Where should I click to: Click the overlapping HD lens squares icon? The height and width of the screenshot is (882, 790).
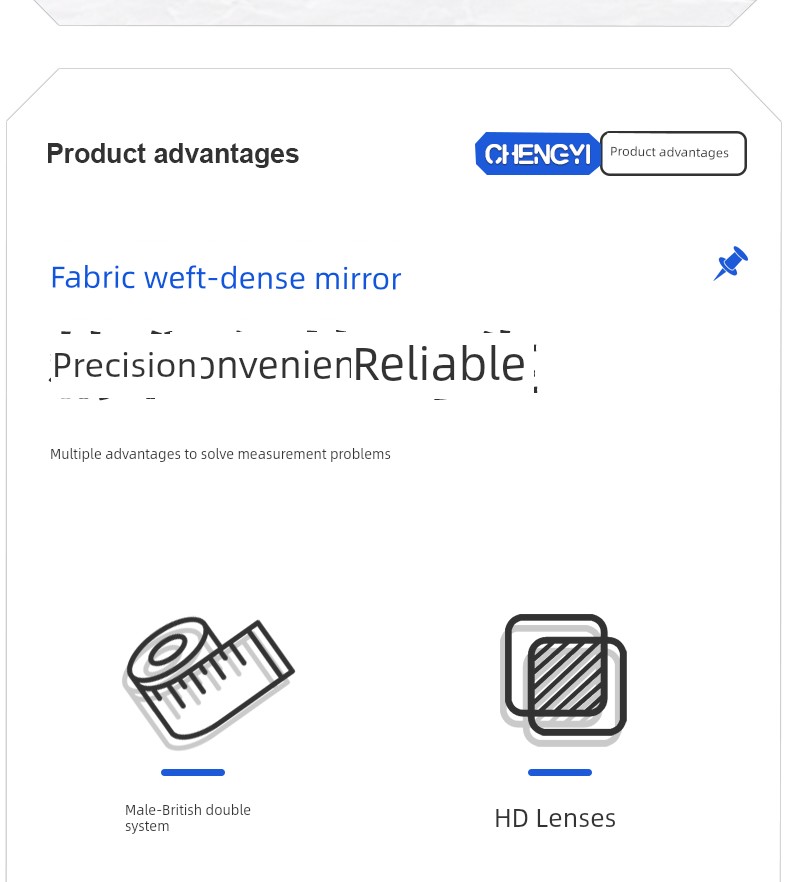563,680
